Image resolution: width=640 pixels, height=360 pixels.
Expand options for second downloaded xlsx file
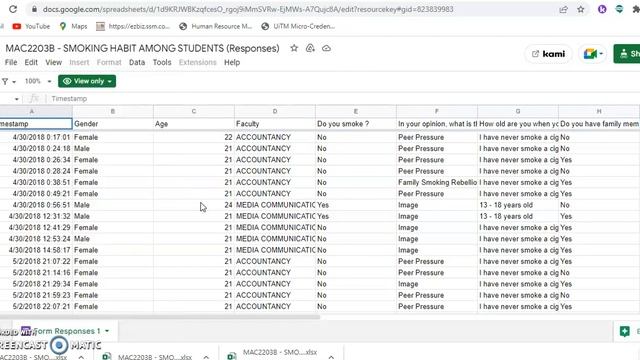[x=206, y=357]
